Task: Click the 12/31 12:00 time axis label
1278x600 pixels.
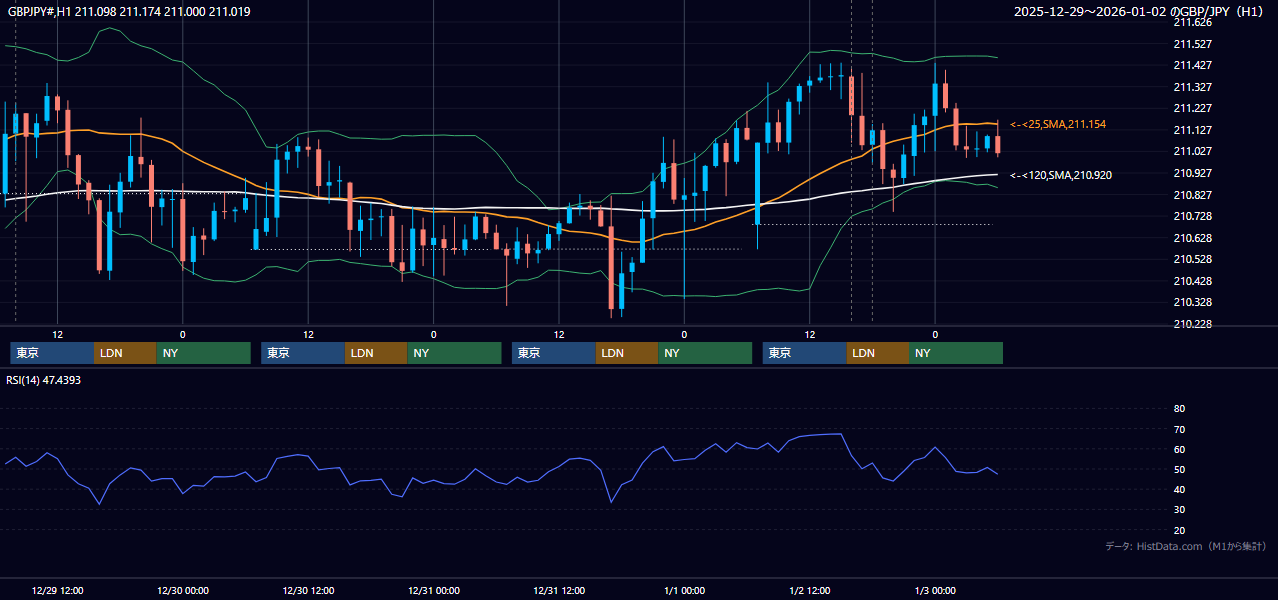Action: (x=559, y=590)
